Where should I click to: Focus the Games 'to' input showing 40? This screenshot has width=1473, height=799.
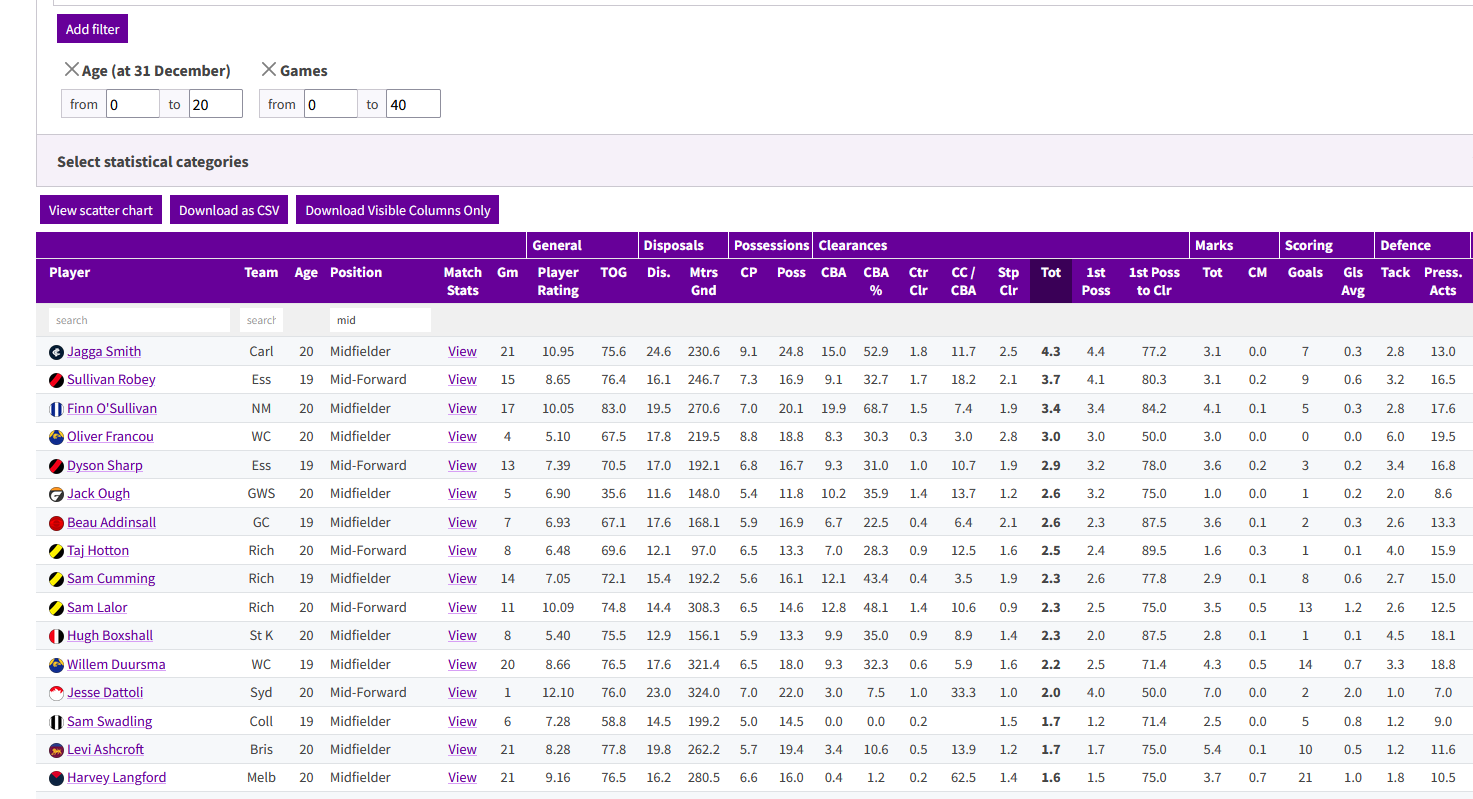tap(413, 104)
